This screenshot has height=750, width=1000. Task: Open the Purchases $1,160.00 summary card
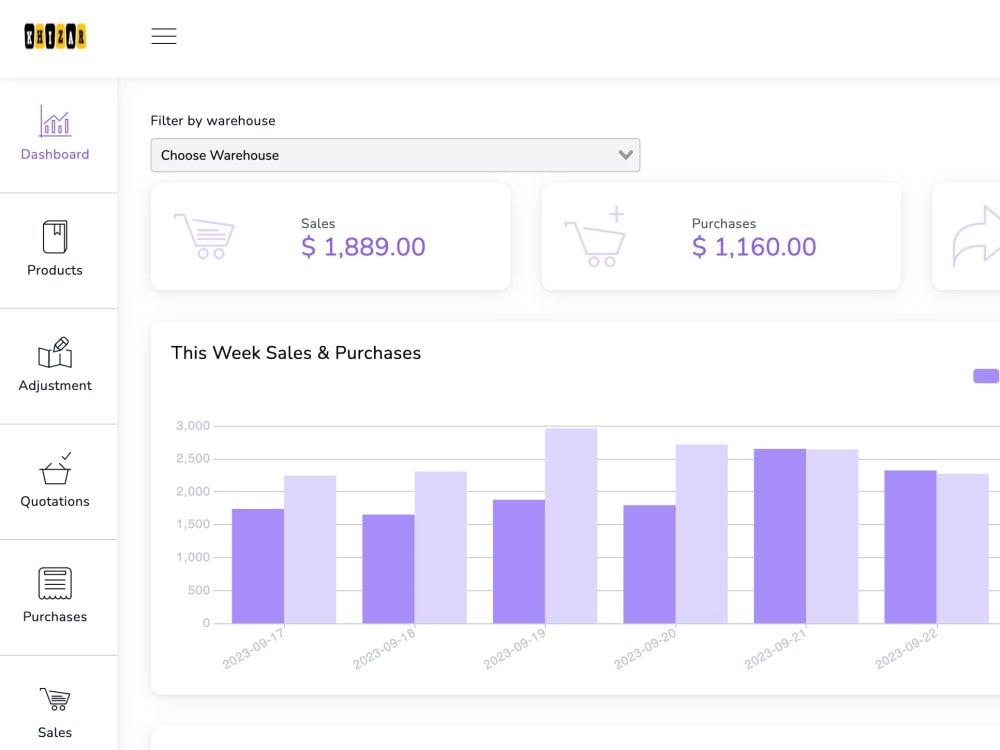click(x=720, y=236)
